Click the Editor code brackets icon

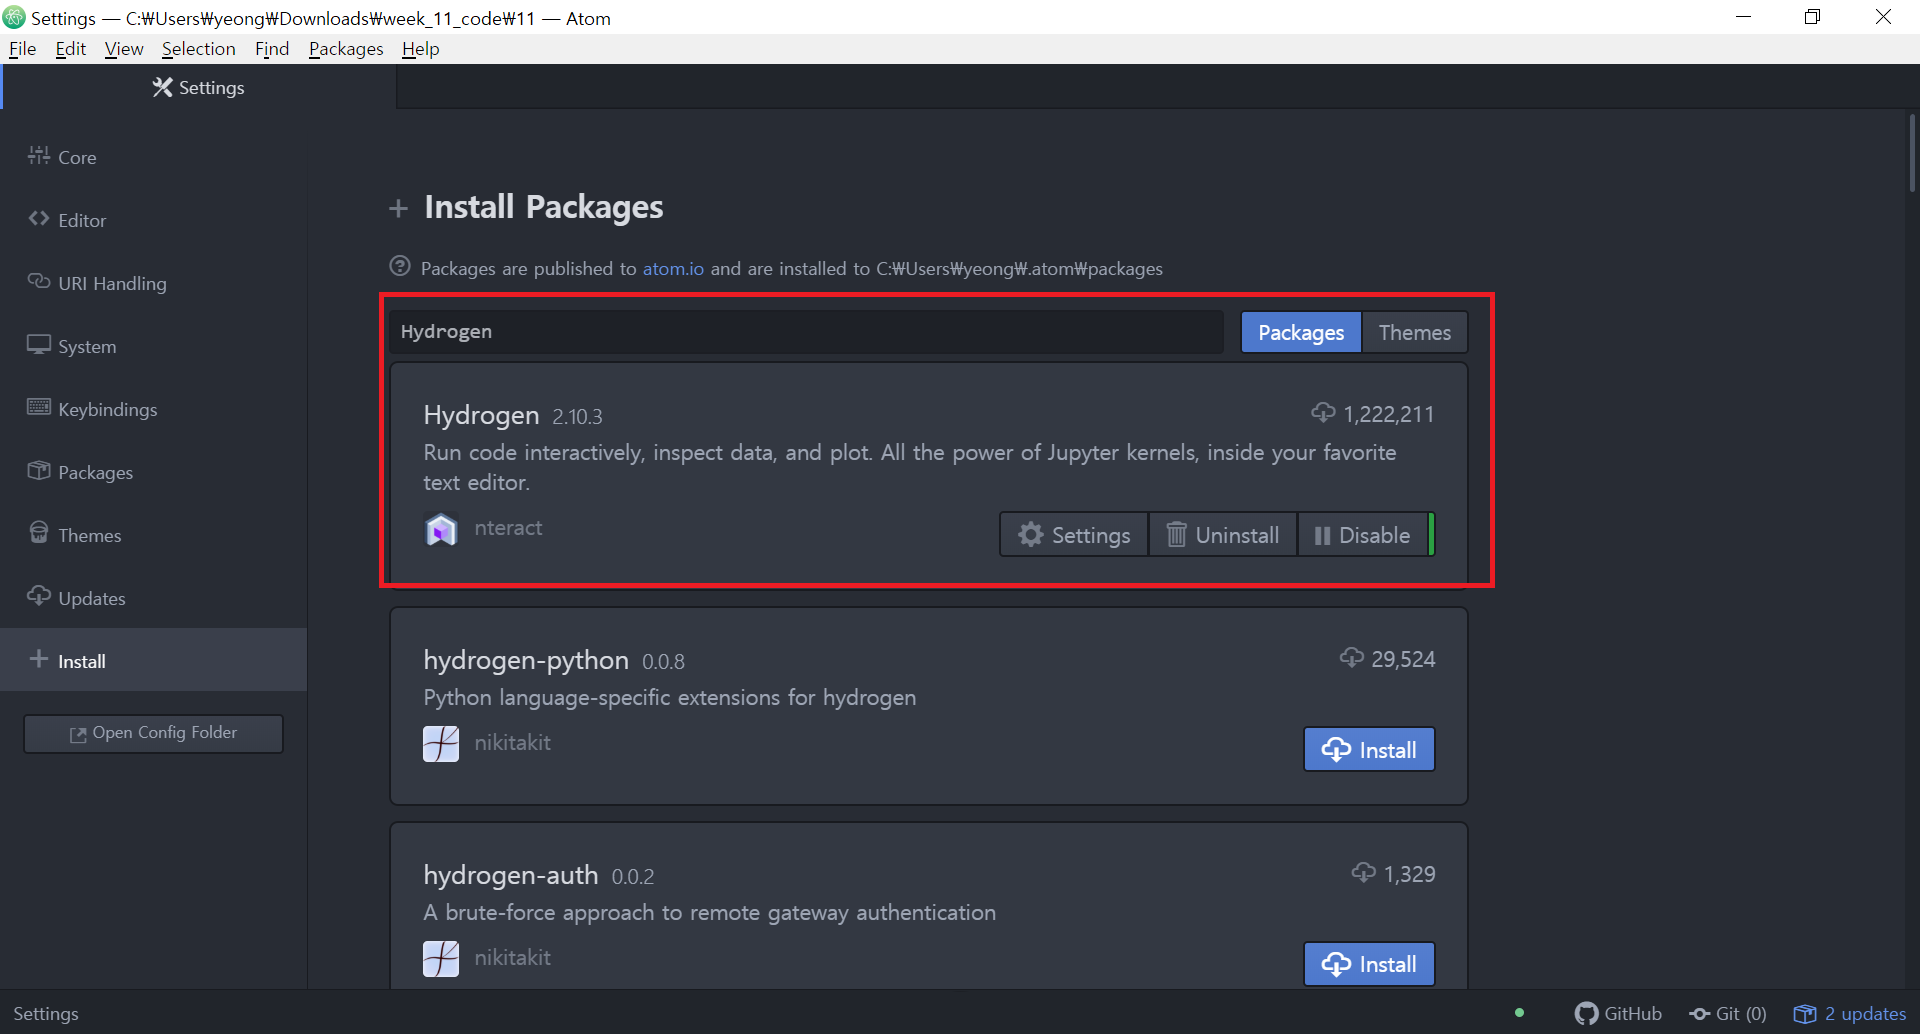(x=39, y=218)
